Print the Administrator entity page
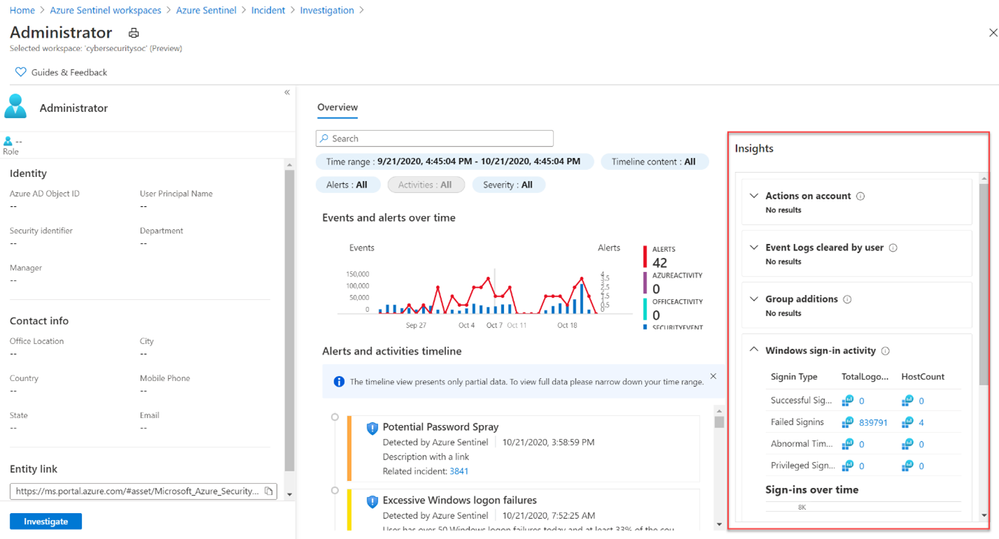 point(134,33)
